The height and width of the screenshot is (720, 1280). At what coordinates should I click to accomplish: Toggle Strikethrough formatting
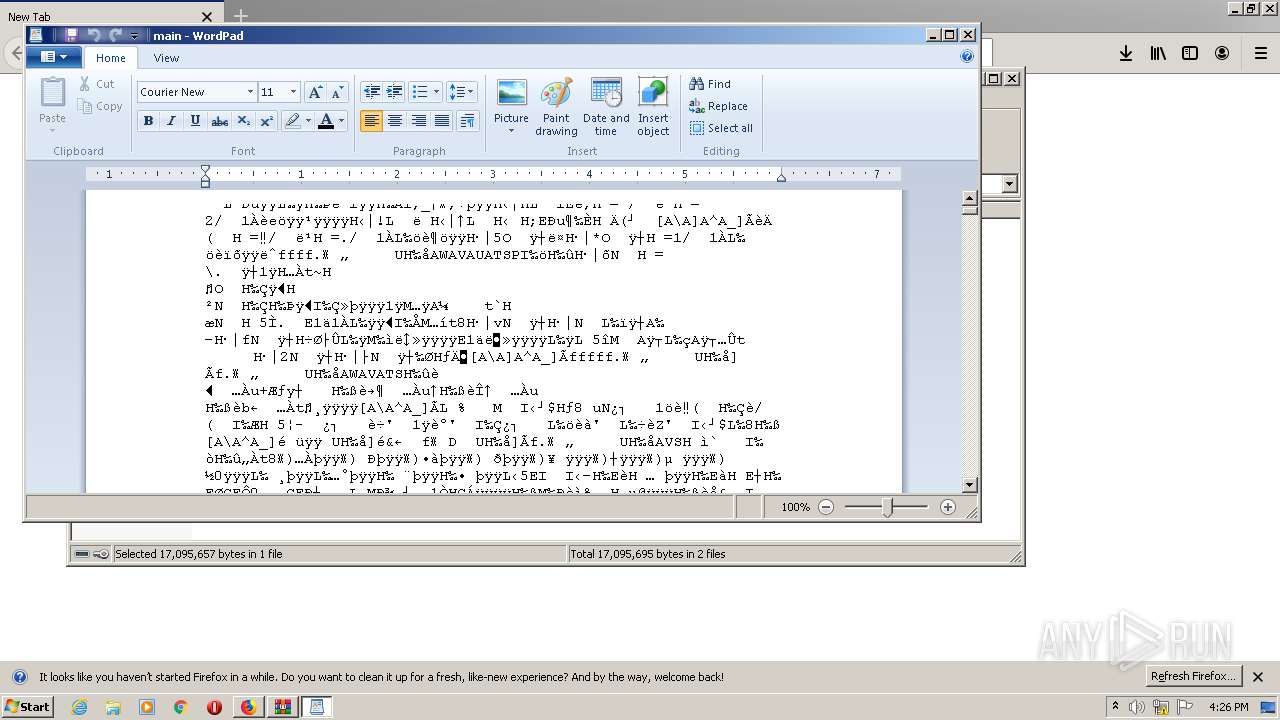tap(219, 121)
